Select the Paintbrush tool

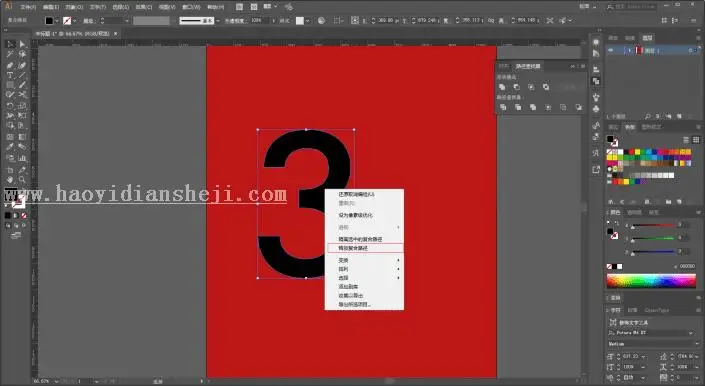pos(22,85)
